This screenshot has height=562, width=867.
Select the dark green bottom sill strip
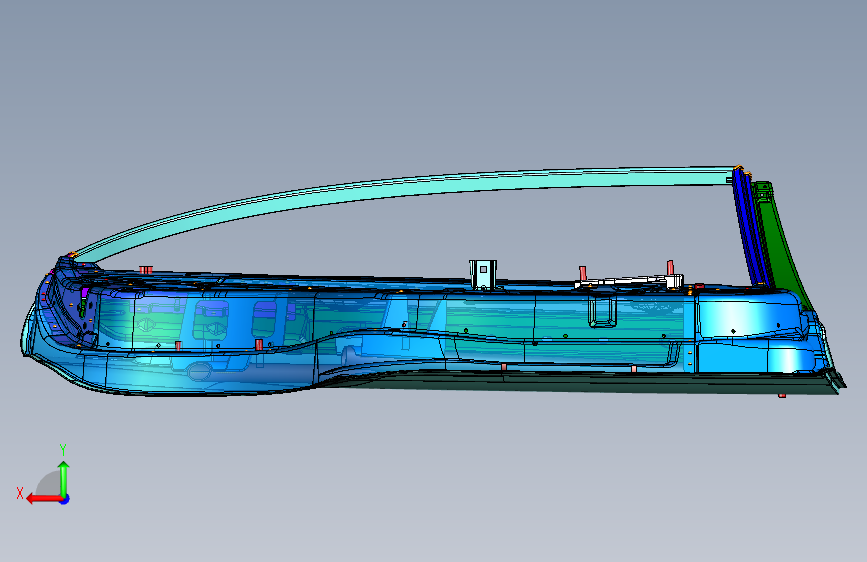tap(581, 382)
